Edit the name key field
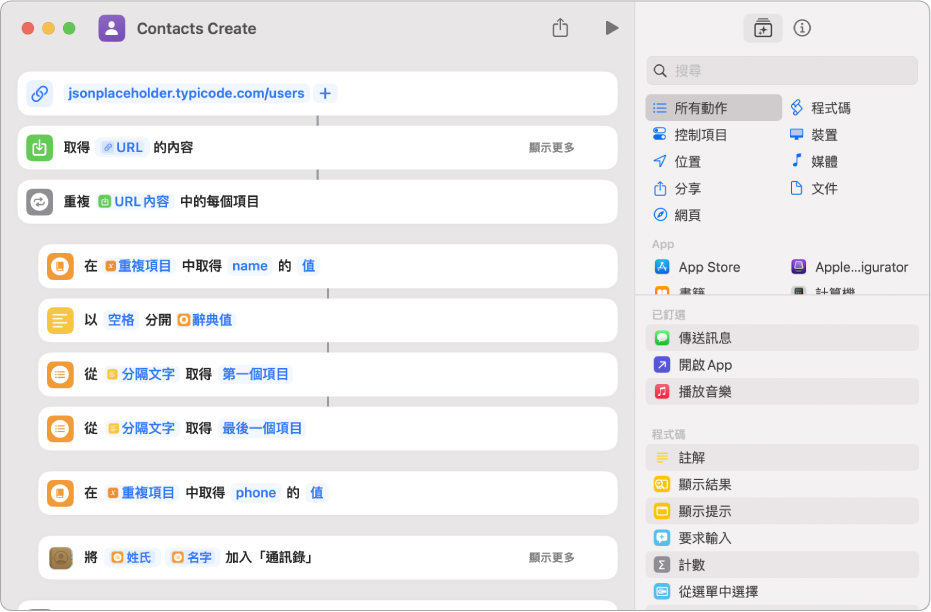Viewport: 931px width, 612px height. tap(250, 266)
